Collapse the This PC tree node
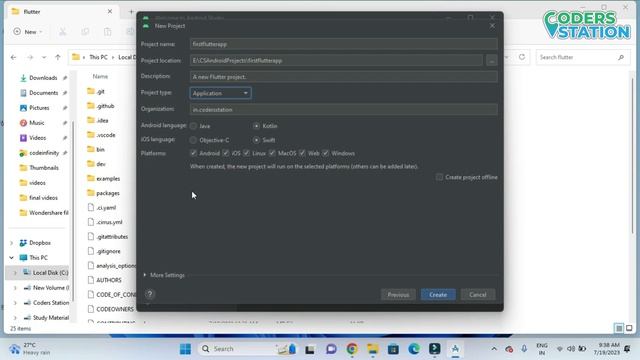This screenshot has width=640, height=360. coord(11,258)
